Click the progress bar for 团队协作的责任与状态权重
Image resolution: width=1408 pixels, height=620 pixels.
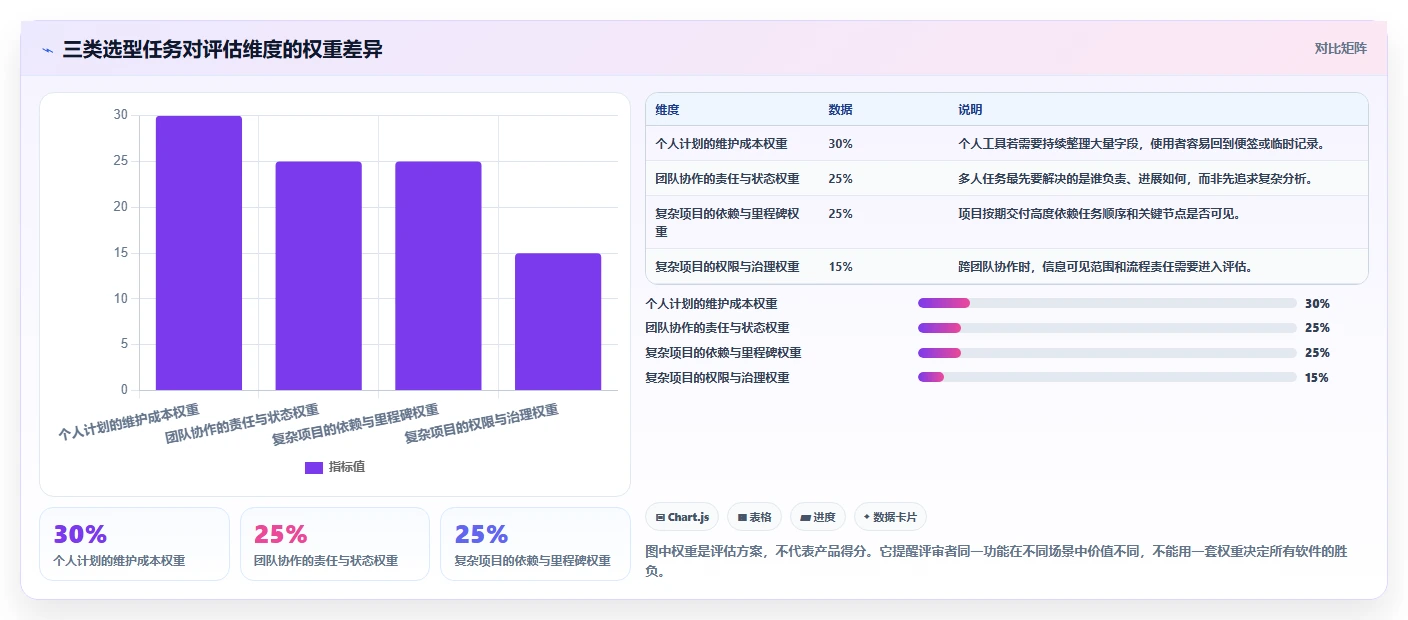pos(1107,328)
